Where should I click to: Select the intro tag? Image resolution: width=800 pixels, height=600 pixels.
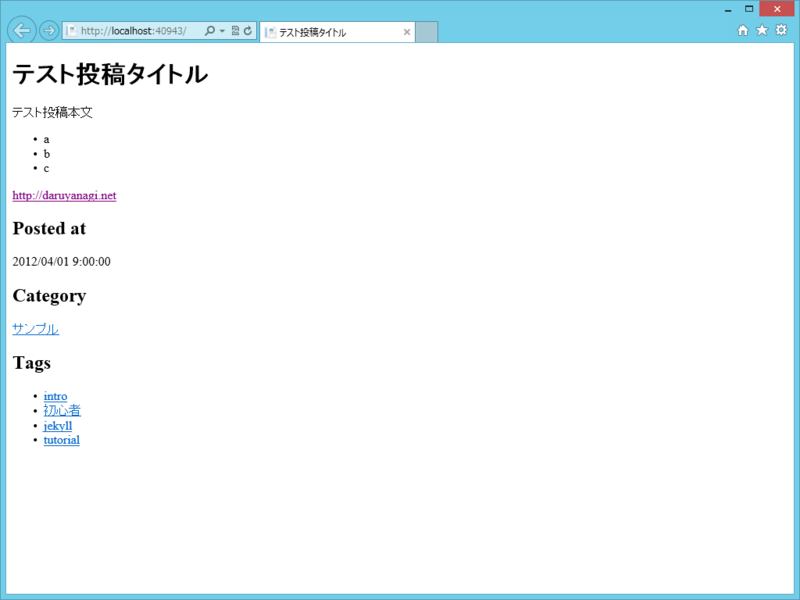(54, 396)
